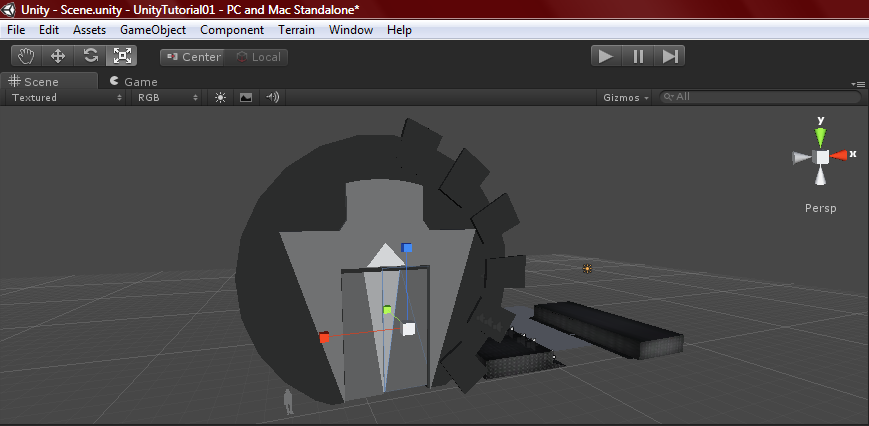Focus the scene search field
869x426 pixels.
(760, 97)
